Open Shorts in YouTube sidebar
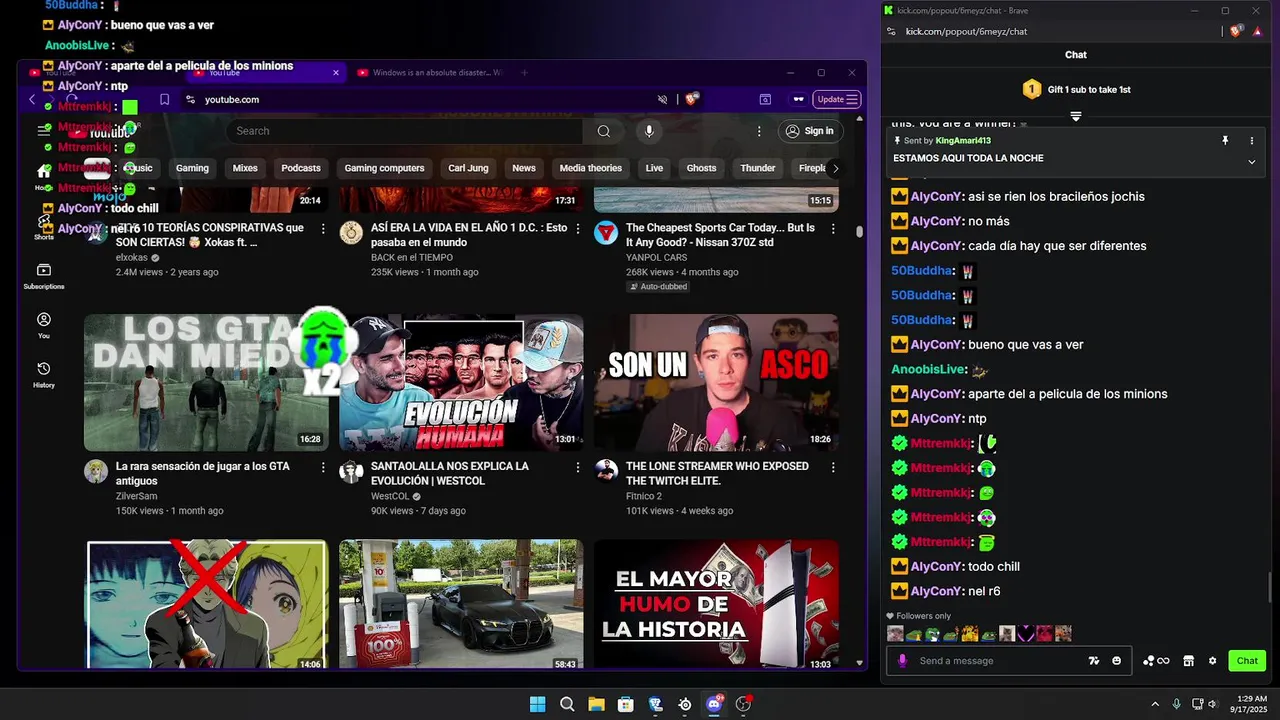 pos(44,227)
